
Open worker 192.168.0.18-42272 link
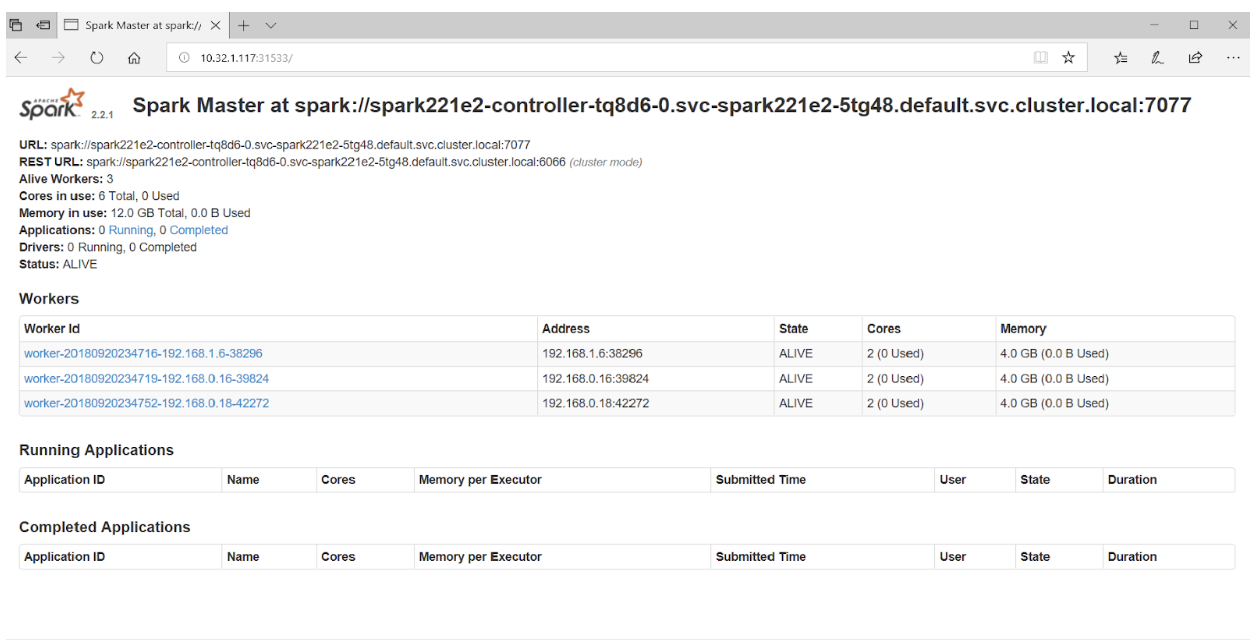coord(146,404)
